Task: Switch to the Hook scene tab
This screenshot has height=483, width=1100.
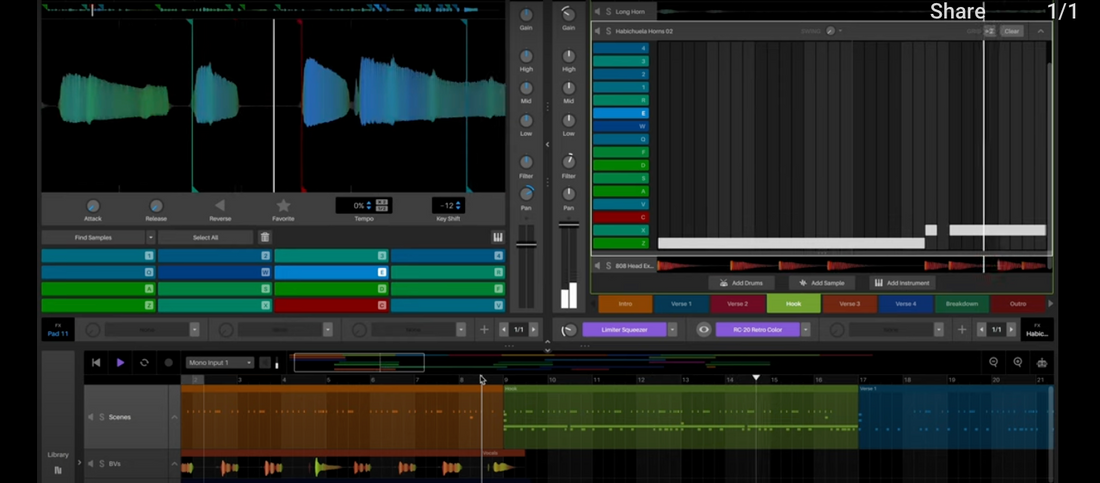Action: pyautogui.click(x=793, y=304)
